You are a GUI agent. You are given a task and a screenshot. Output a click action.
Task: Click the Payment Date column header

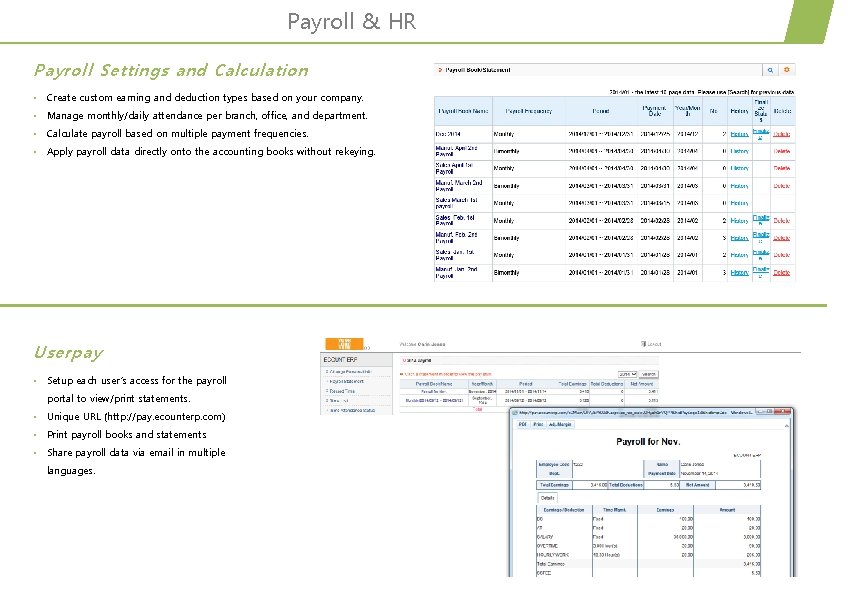(x=655, y=111)
